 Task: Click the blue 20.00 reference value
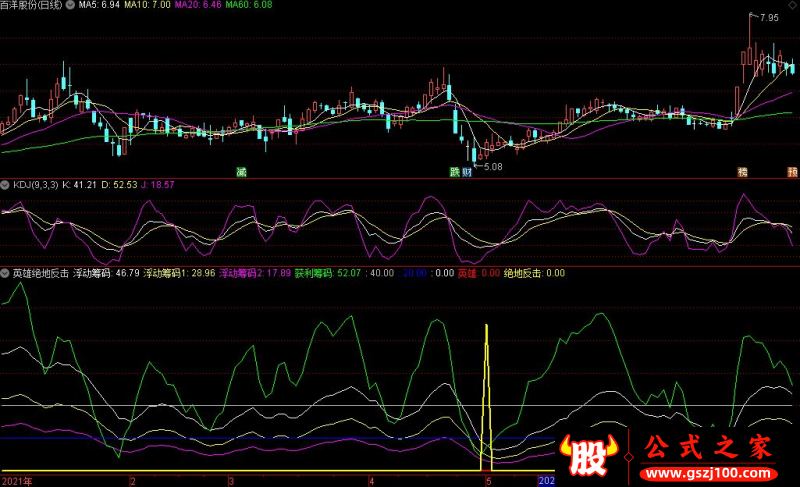[x=415, y=273]
